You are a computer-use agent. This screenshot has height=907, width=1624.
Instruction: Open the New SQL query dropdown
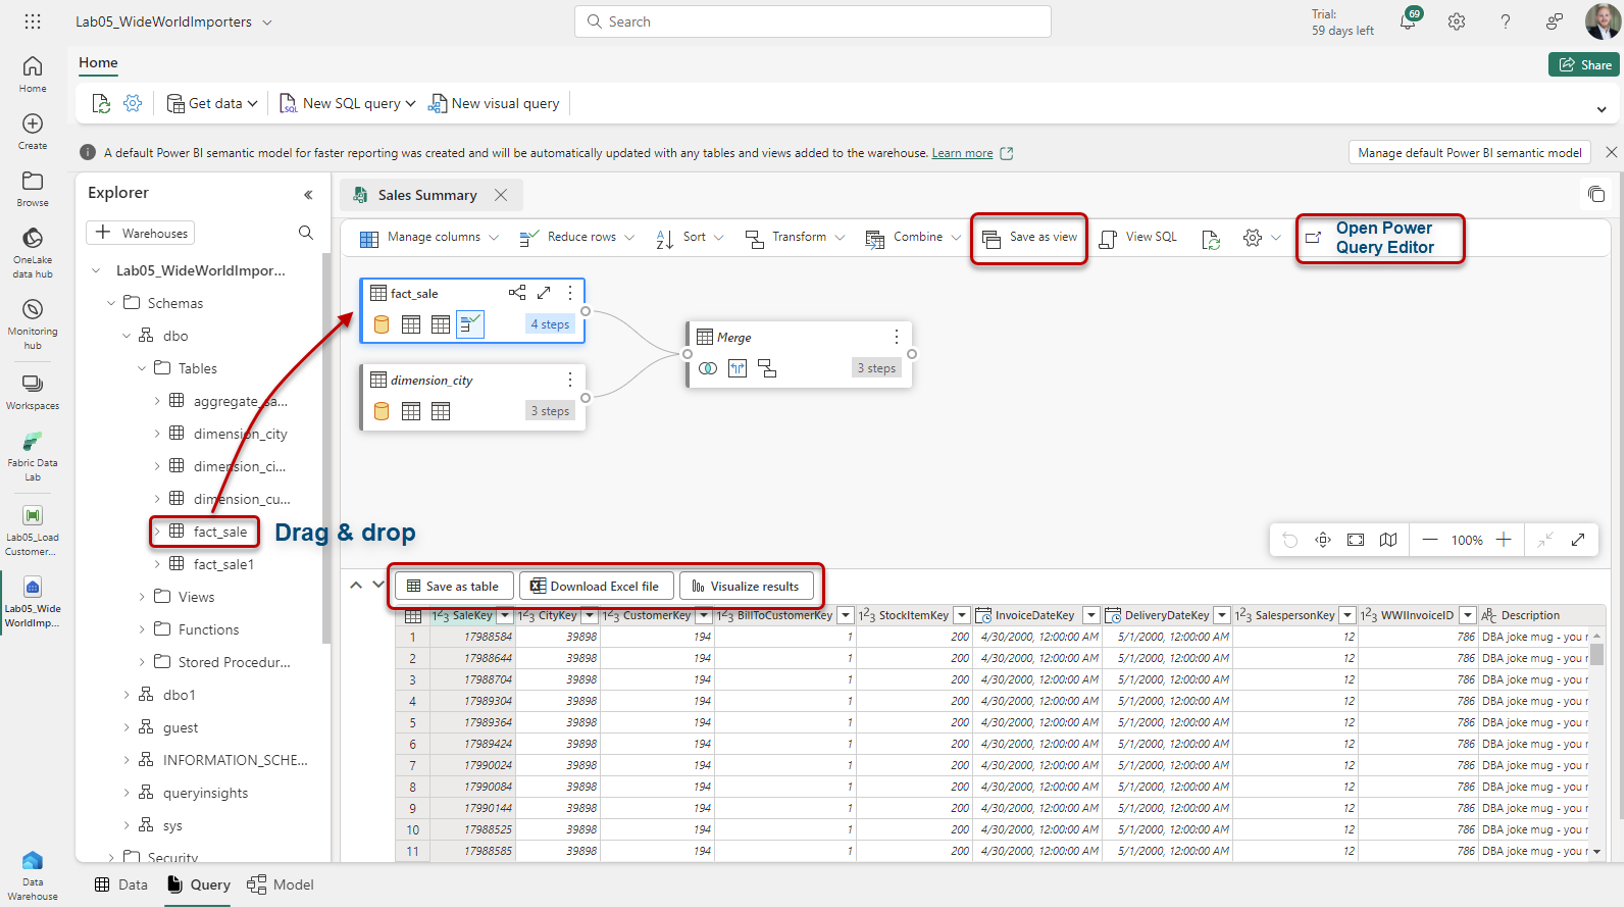click(347, 103)
